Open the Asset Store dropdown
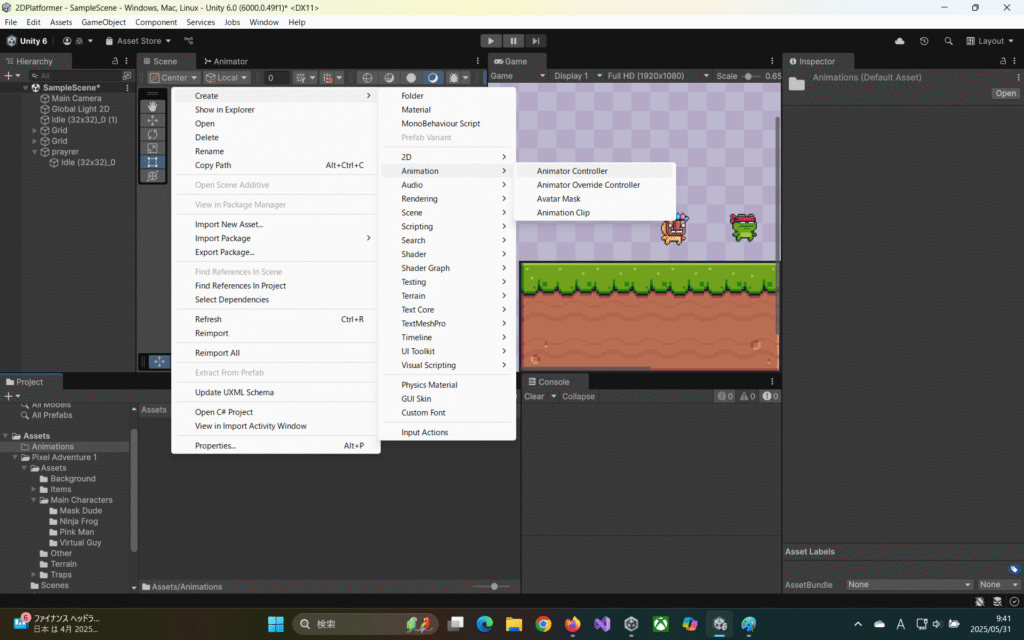Screen dimensions: 1024x640 137,40
